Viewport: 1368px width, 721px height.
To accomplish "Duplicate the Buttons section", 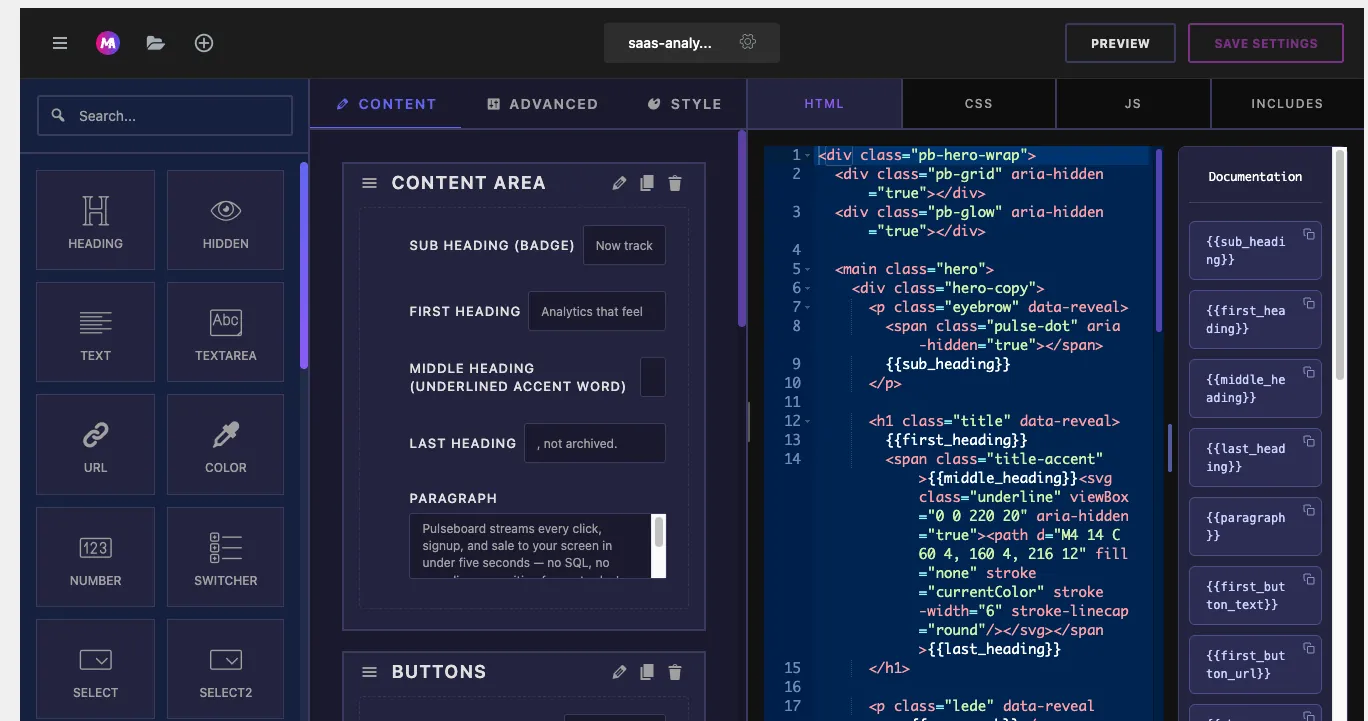I will tap(647, 672).
